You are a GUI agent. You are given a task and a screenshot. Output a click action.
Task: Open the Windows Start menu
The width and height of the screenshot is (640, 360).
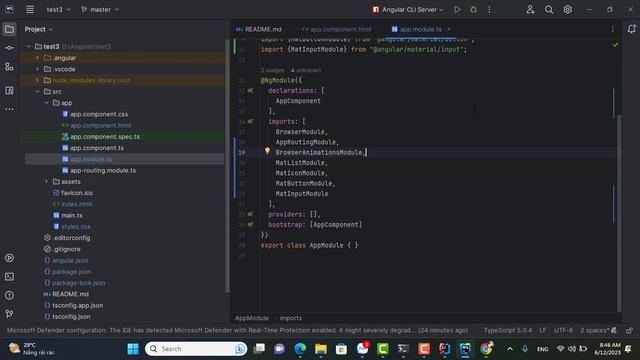133,349
